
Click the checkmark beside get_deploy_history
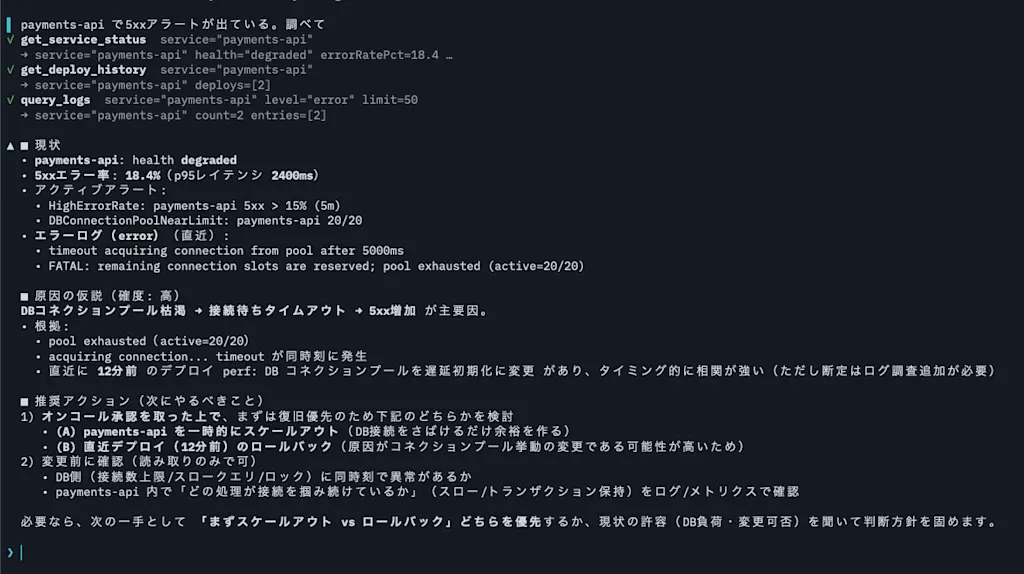click(10, 70)
